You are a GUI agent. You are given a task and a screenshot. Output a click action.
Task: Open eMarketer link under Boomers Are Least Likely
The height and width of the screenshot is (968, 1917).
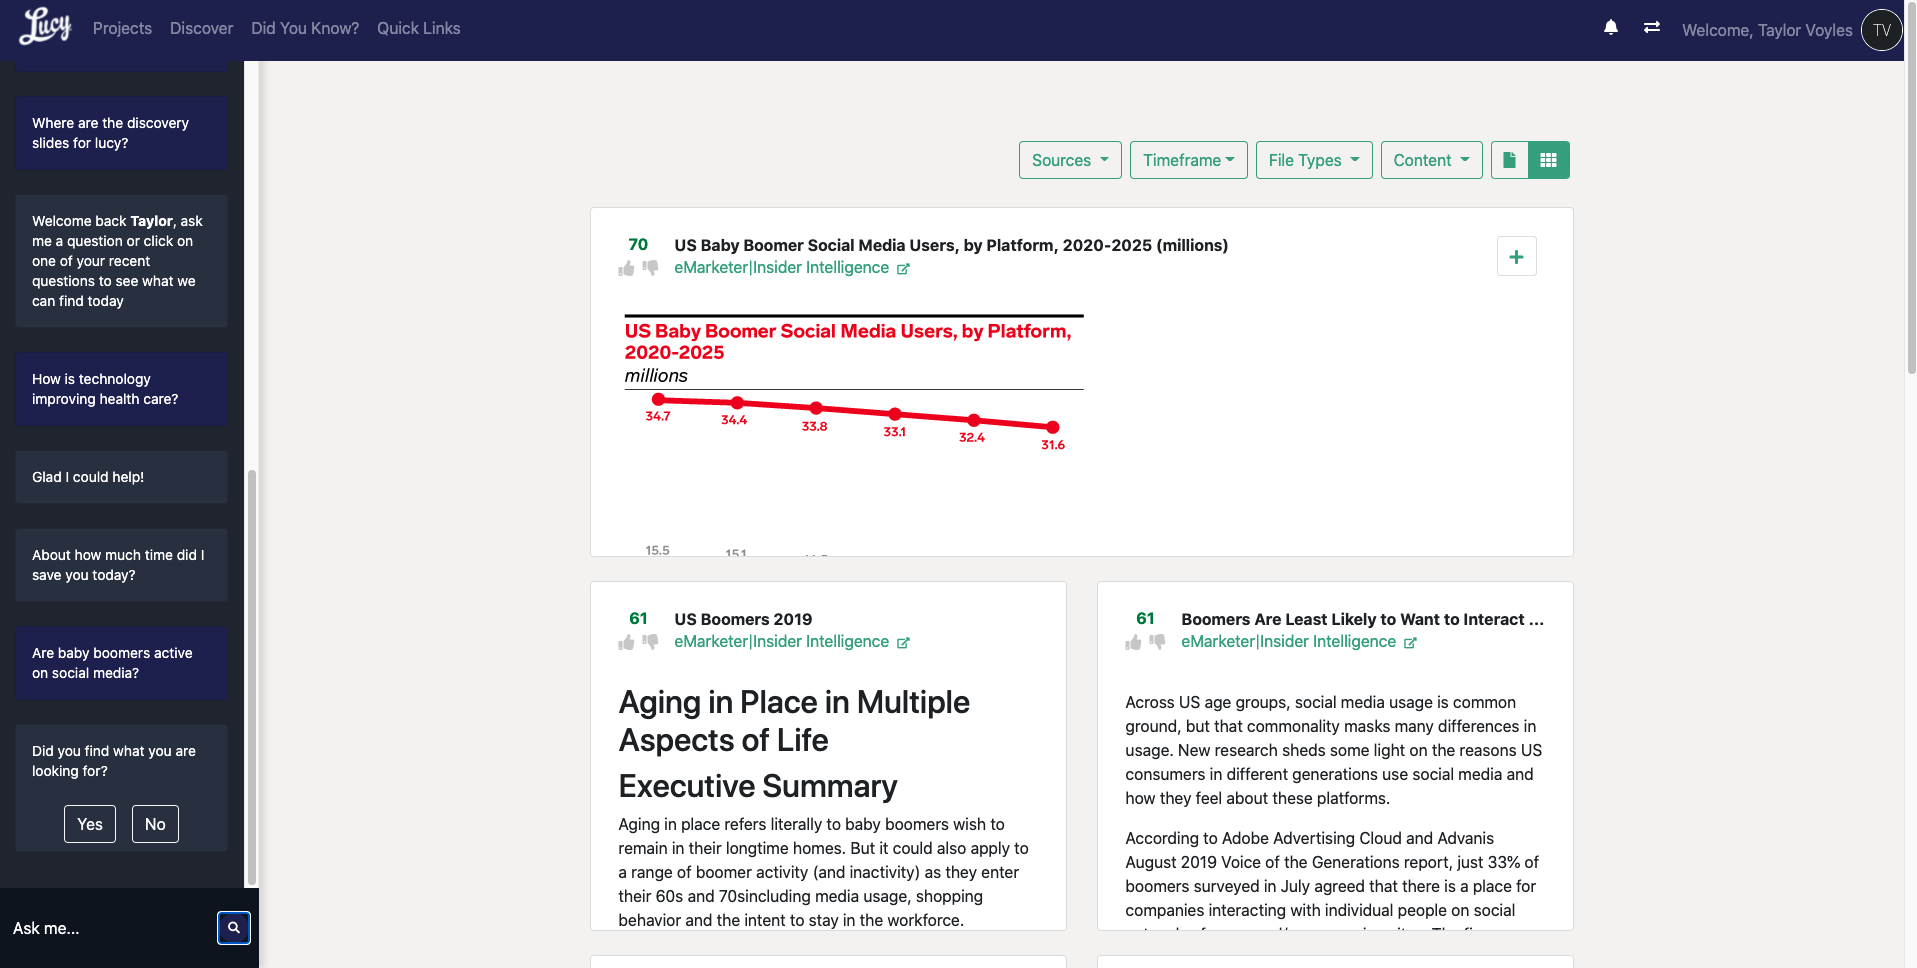point(1288,642)
